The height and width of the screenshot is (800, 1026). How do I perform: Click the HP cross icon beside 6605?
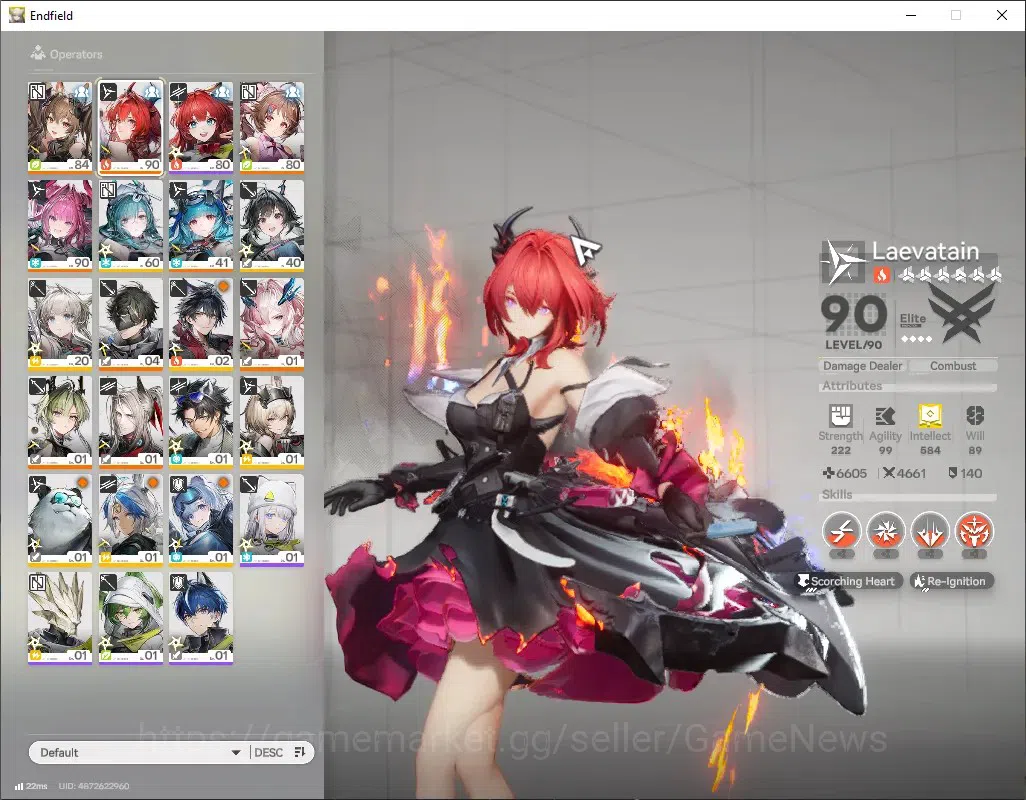828,473
